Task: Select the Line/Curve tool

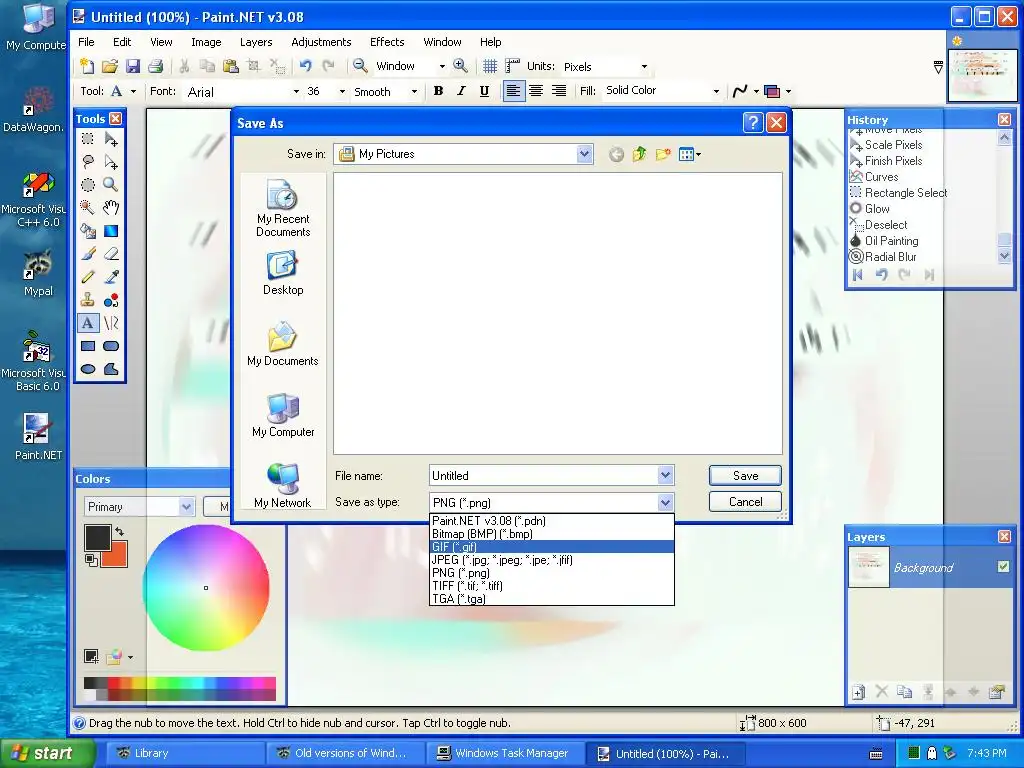Action: pos(111,323)
